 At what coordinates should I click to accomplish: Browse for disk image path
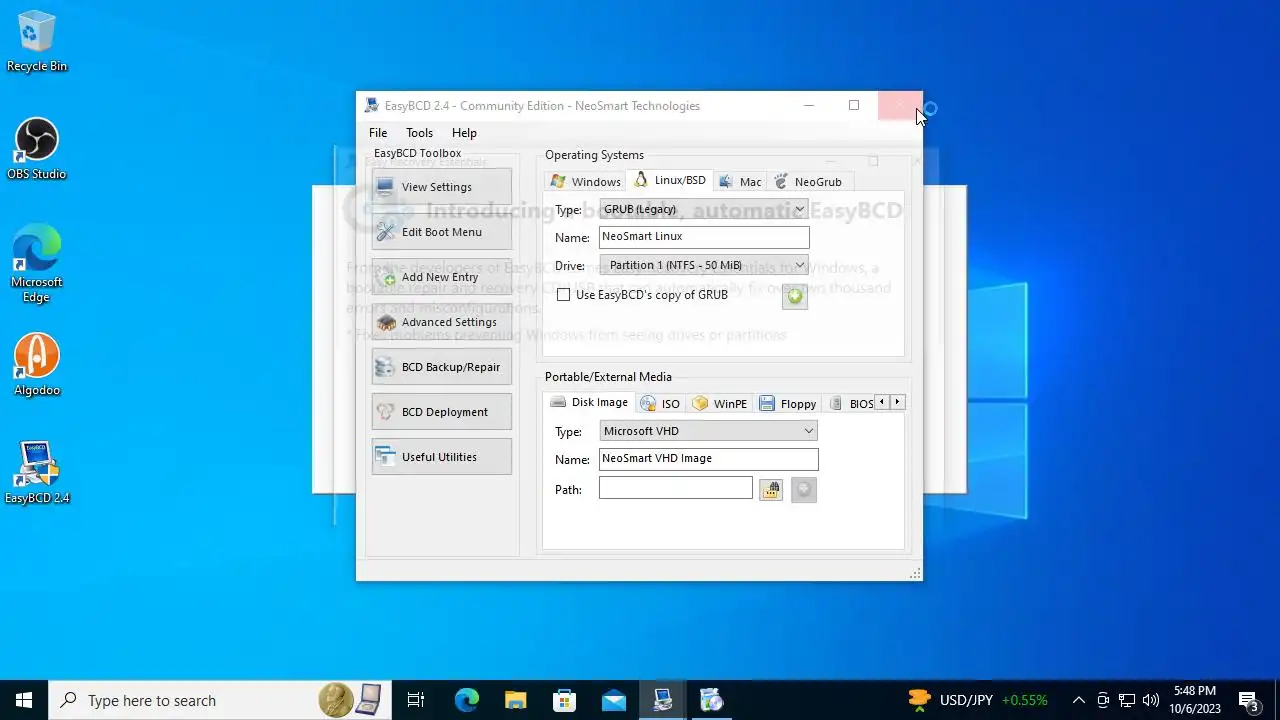point(770,490)
